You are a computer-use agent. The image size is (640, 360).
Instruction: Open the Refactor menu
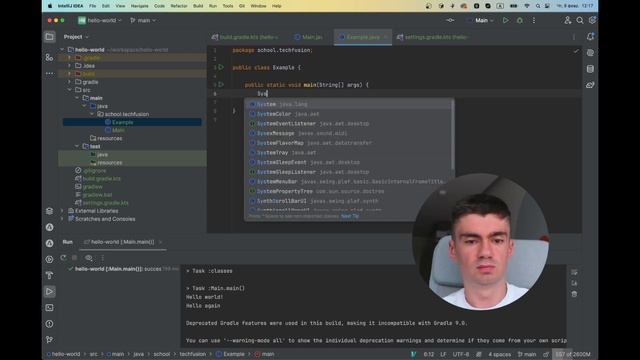tap(179, 6)
